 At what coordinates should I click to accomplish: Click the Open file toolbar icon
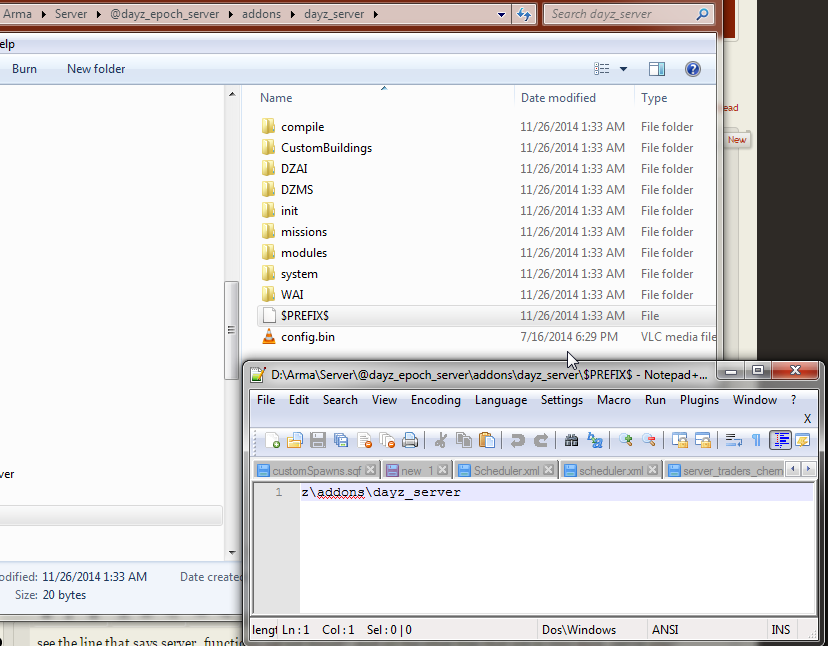[x=295, y=440]
